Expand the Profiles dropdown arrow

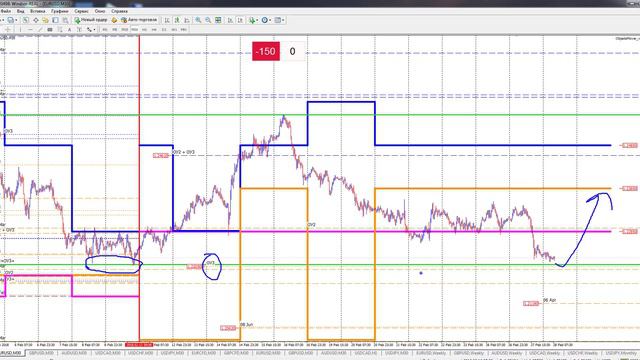pos(16,20)
